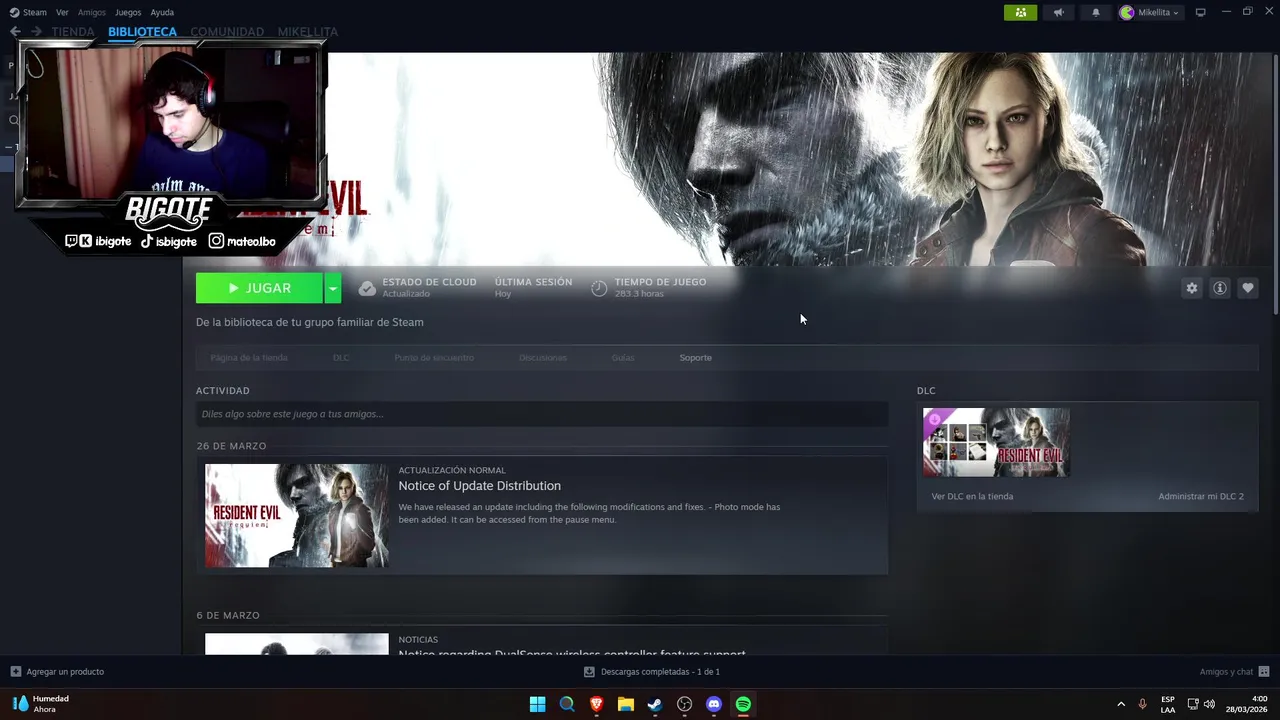Viewport: 1280px width, 720px height.
Task: Open the Ver menu
Action: 62,12
